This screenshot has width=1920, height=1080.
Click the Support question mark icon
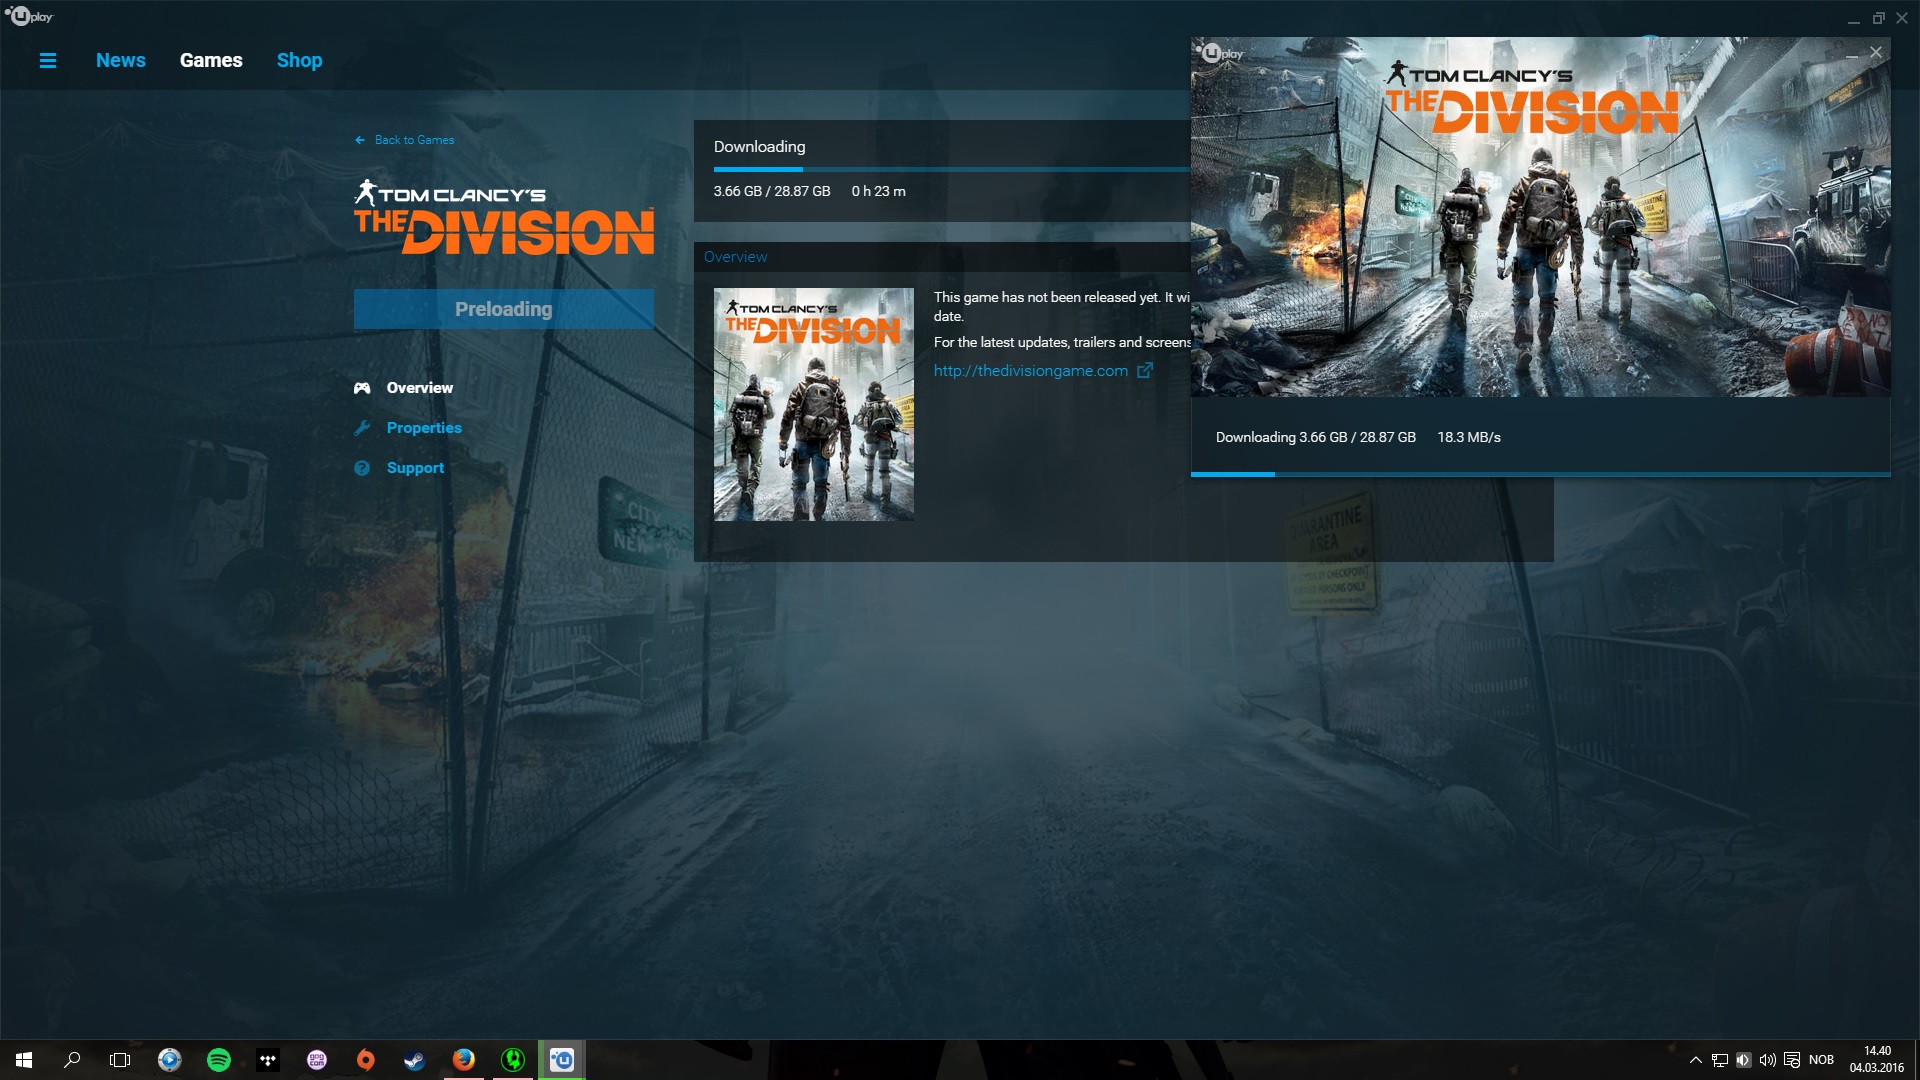tap(362, 468)
